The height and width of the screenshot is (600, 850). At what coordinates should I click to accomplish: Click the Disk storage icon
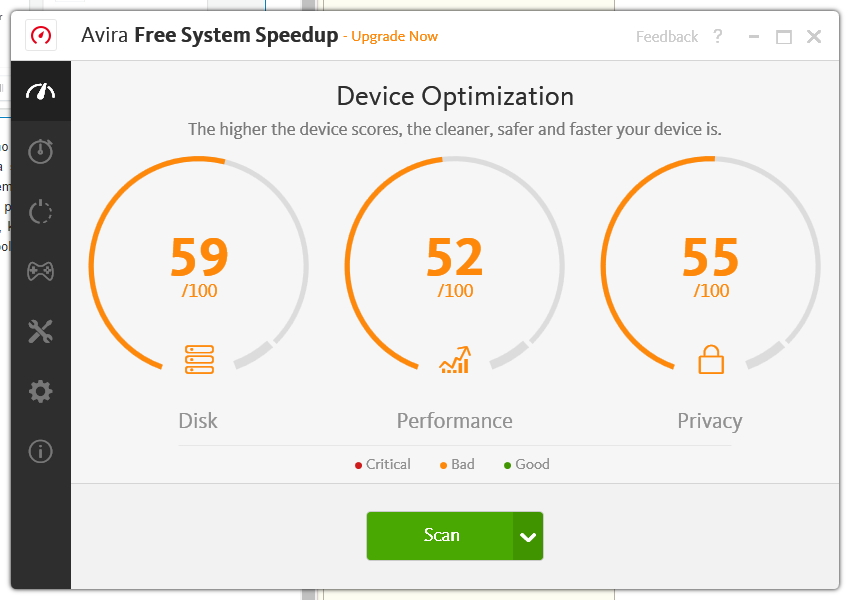tap(199, 360)
